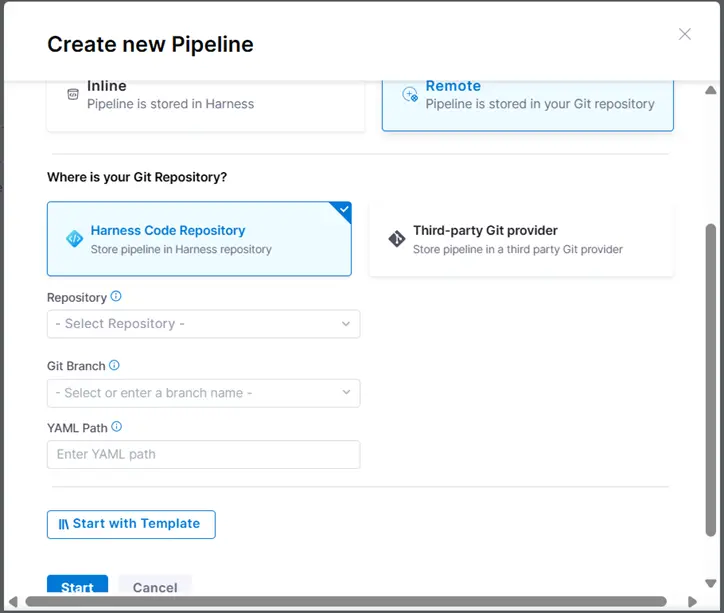This screenshot has height=613, width=724.
Task: Show info tooltip next to YAML Path label
Action: click(117, 427)
